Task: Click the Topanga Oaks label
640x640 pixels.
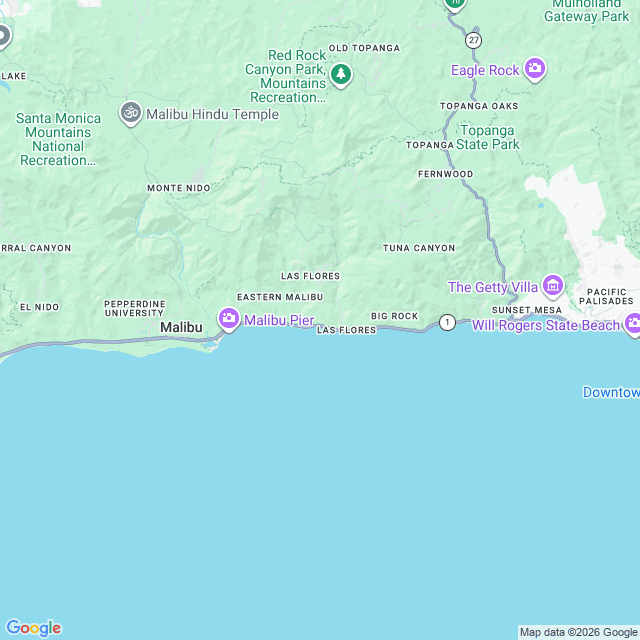Action: click(x=479, y=106)
